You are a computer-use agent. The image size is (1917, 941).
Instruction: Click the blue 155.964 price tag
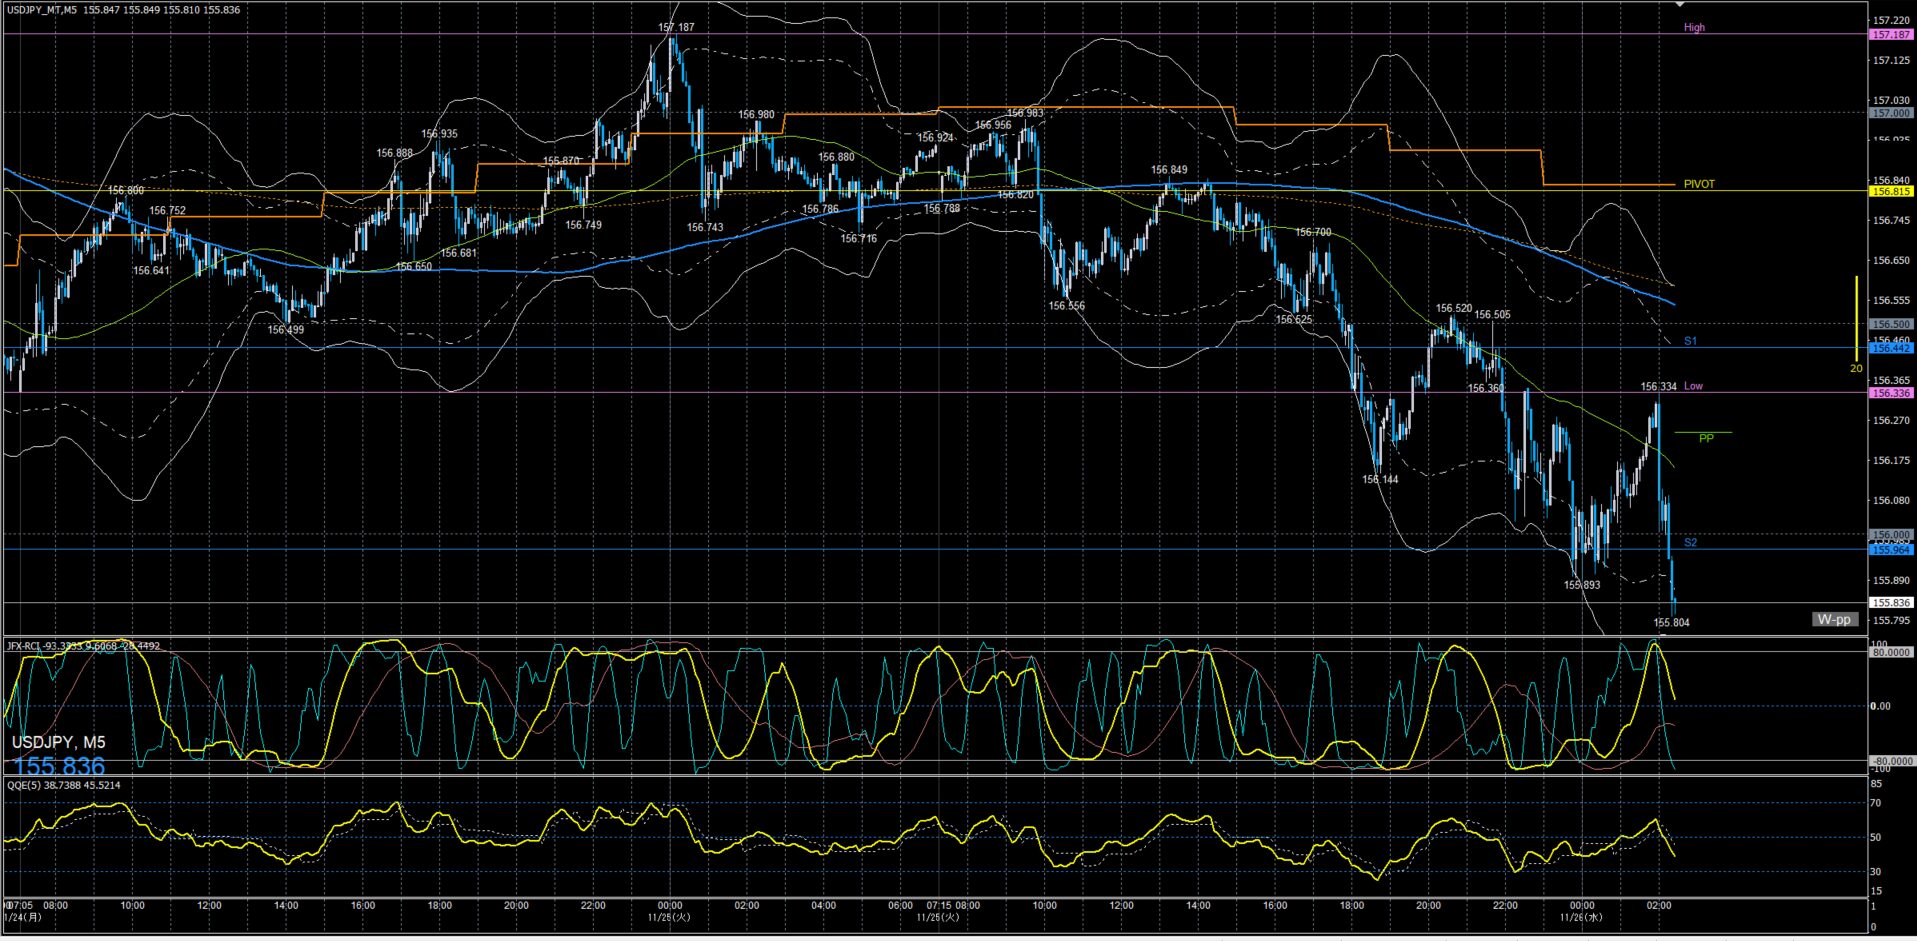tap(1890, 550)
